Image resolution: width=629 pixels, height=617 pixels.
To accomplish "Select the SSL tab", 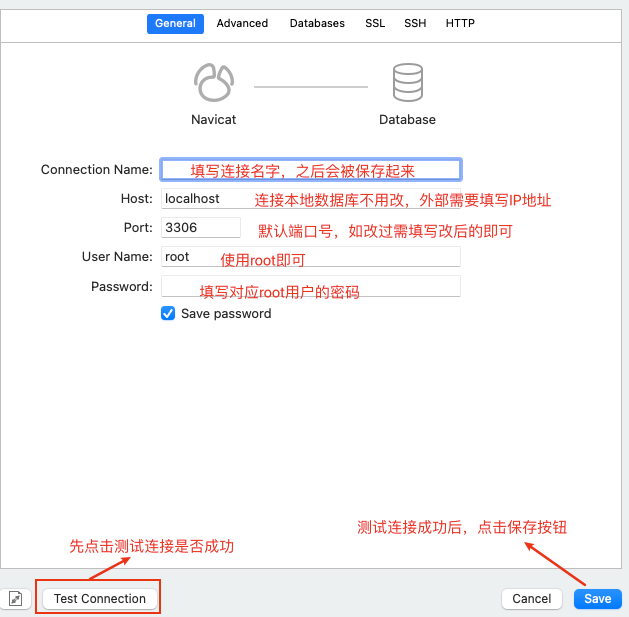I will tap(374, 23).
